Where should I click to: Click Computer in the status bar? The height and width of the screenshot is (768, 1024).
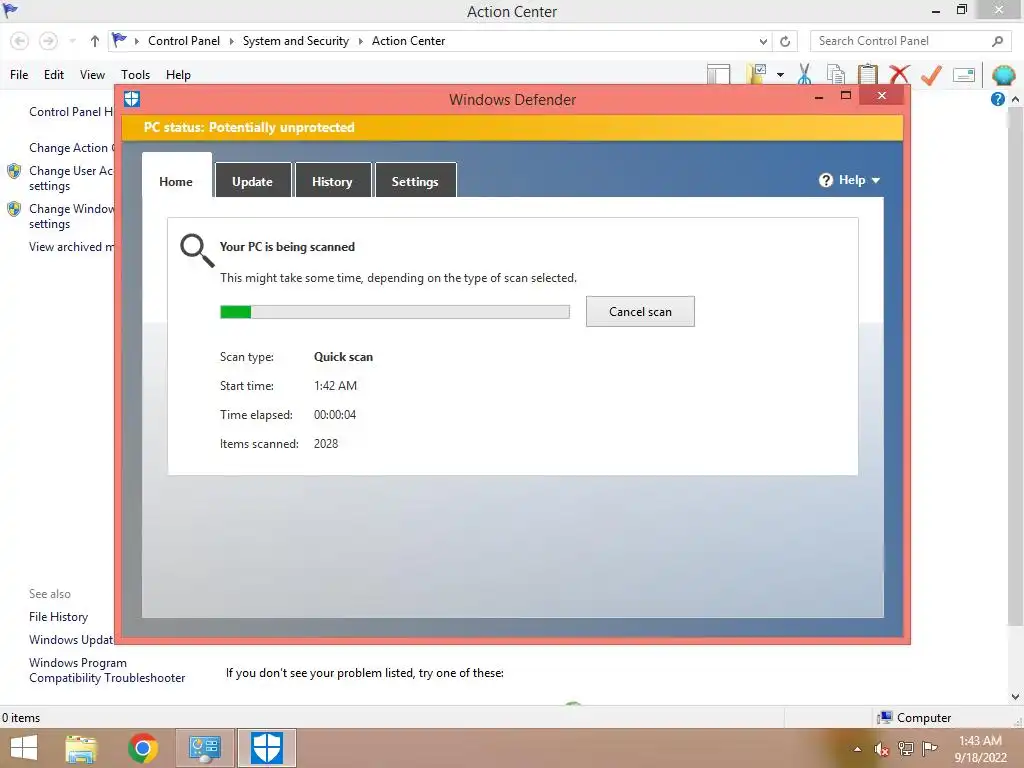[x=923, y=718]
